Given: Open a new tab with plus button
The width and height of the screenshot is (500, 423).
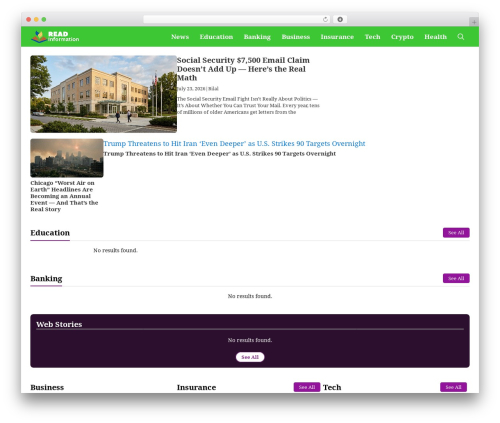Looking at the screenshot, I should click(x=474, y=22).
